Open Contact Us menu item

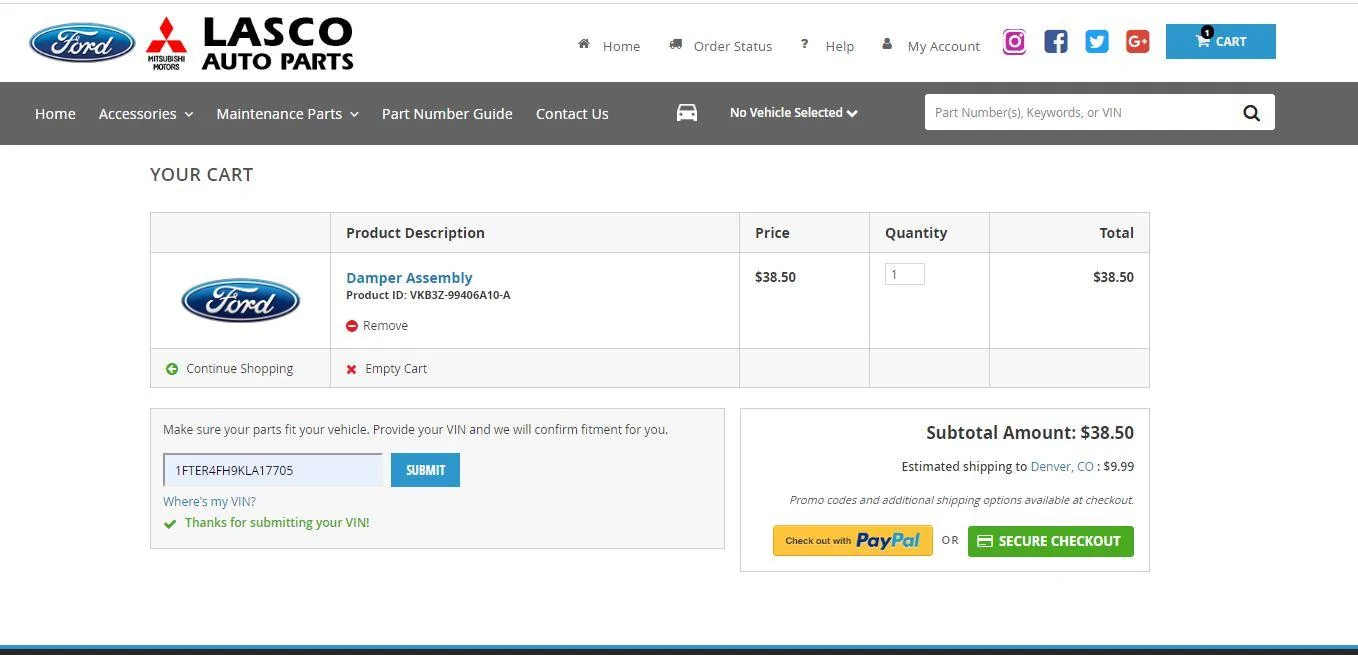click(572, 114)
